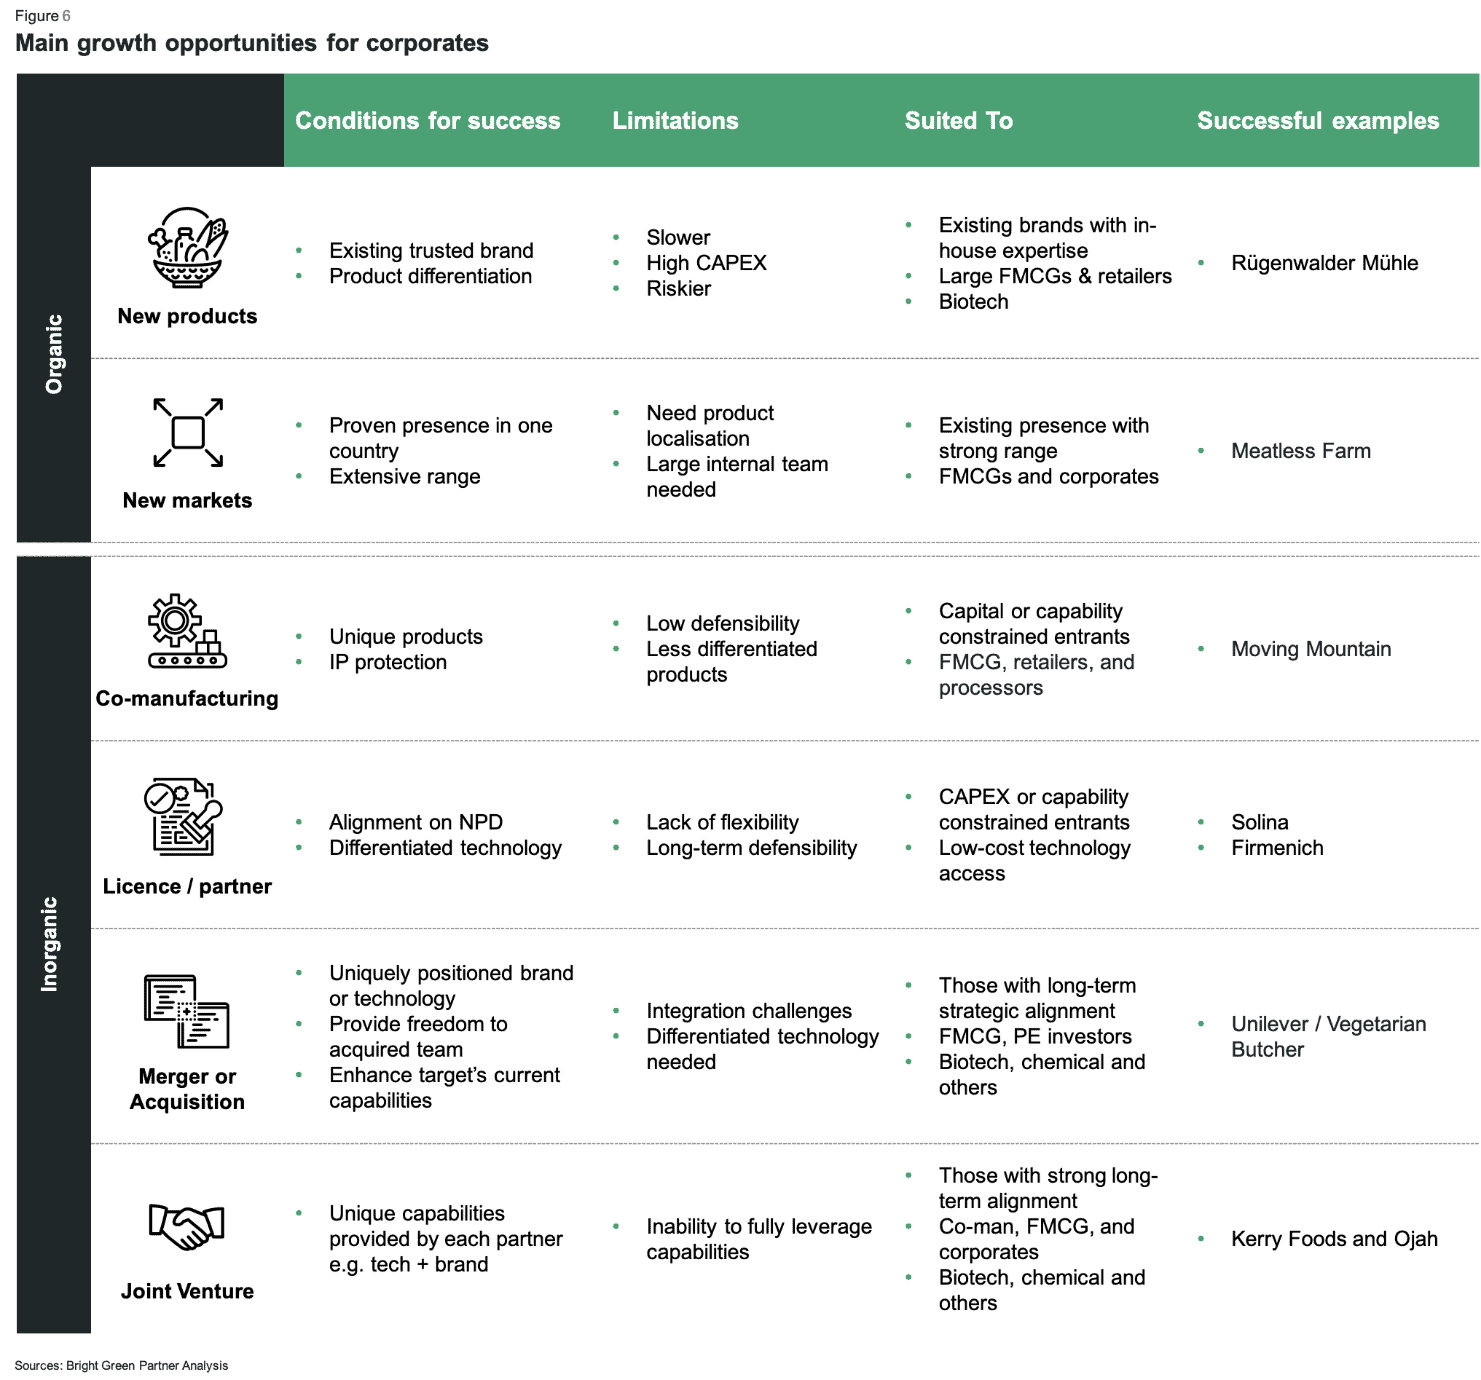Toggle the bullet beside 'Existing trusted brand'
Screen dimensions: 1481x1380
[300, 251]
